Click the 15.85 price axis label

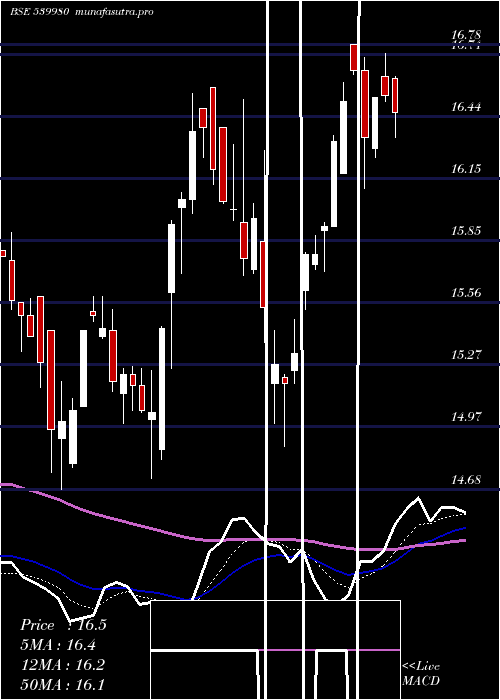(466, 230)
